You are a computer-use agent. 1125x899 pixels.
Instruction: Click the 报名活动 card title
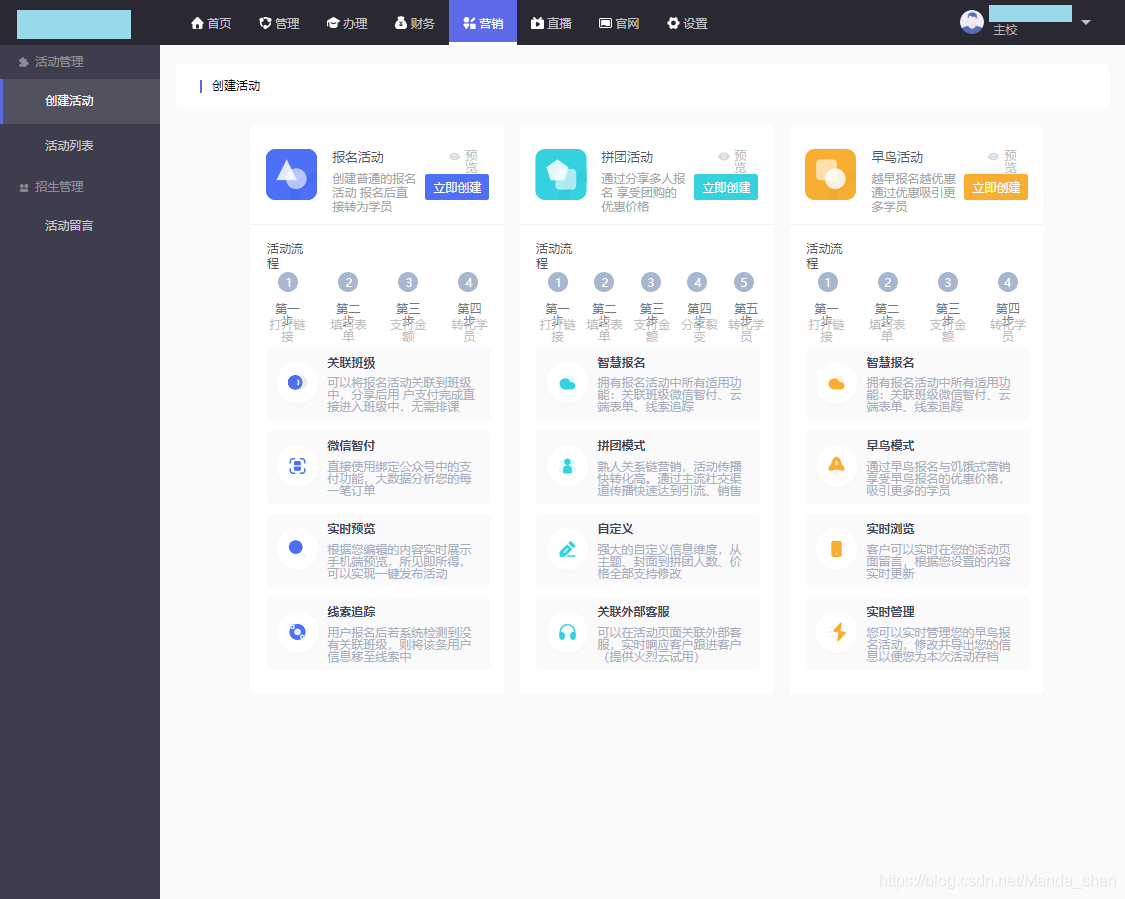357,157
